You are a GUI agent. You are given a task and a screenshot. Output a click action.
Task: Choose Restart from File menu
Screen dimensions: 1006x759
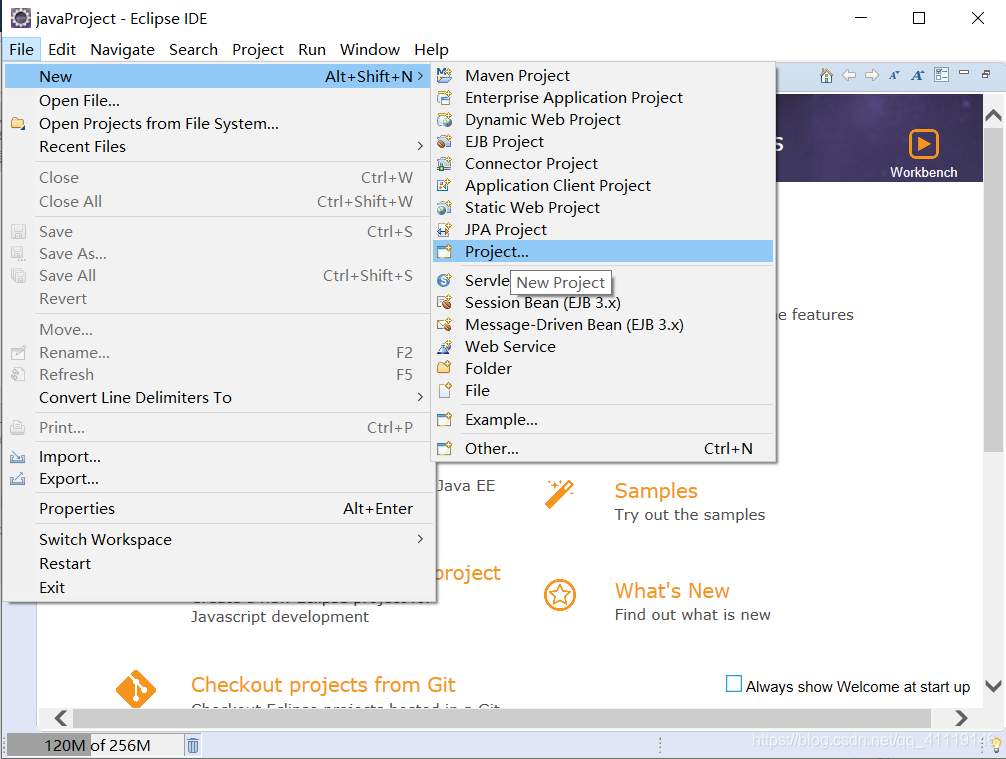point(218,563)
